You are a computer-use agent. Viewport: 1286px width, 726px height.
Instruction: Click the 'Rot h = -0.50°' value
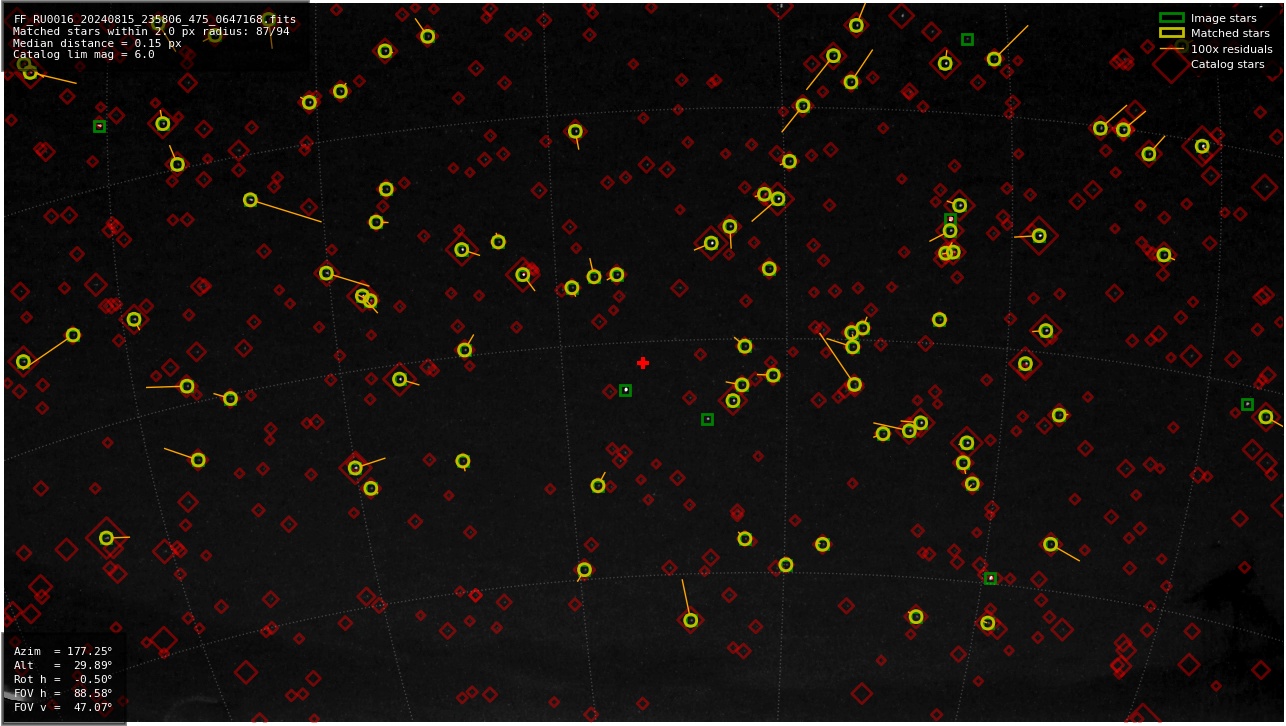(63, 679)
